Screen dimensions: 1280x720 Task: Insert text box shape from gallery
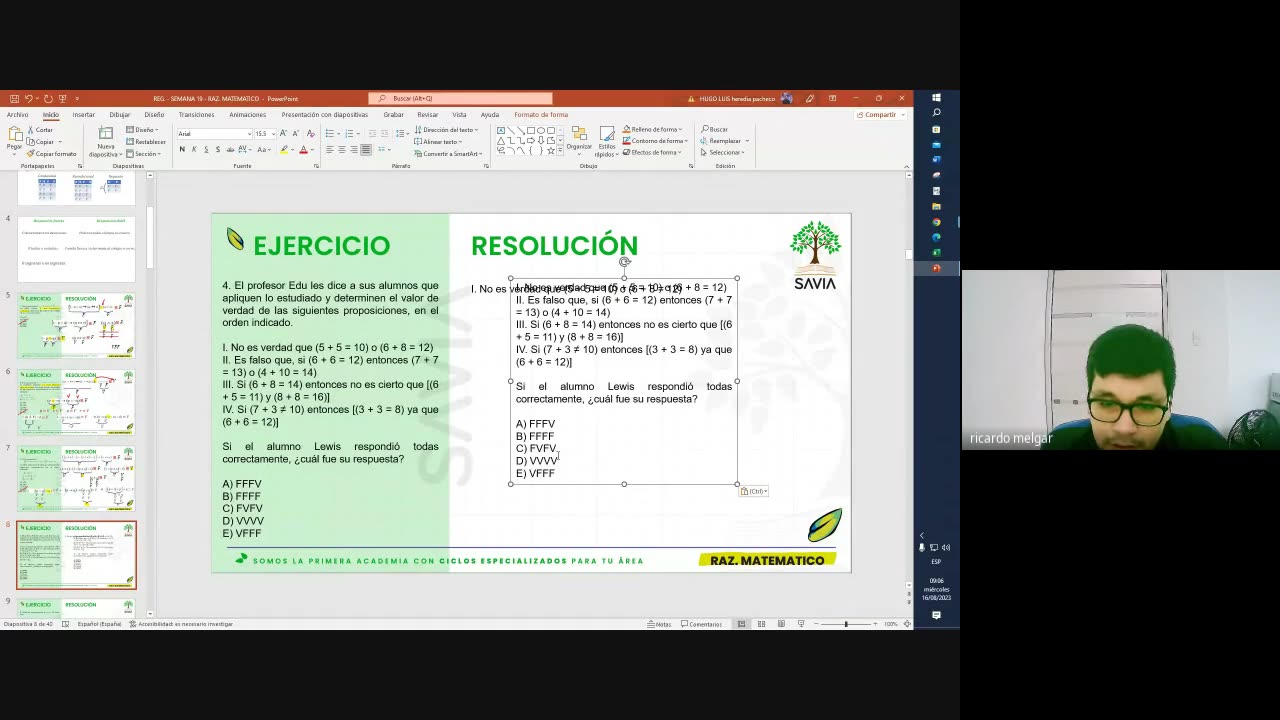[x=501, y=130]
